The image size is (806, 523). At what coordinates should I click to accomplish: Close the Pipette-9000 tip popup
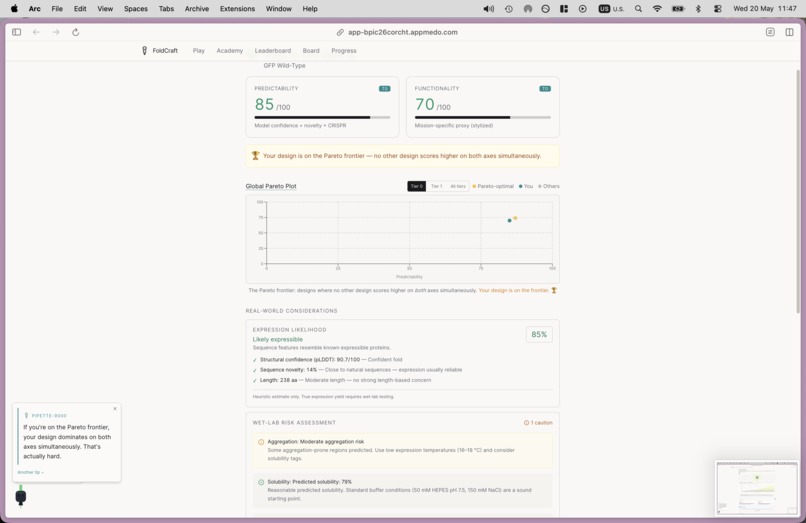pos(115,409)
